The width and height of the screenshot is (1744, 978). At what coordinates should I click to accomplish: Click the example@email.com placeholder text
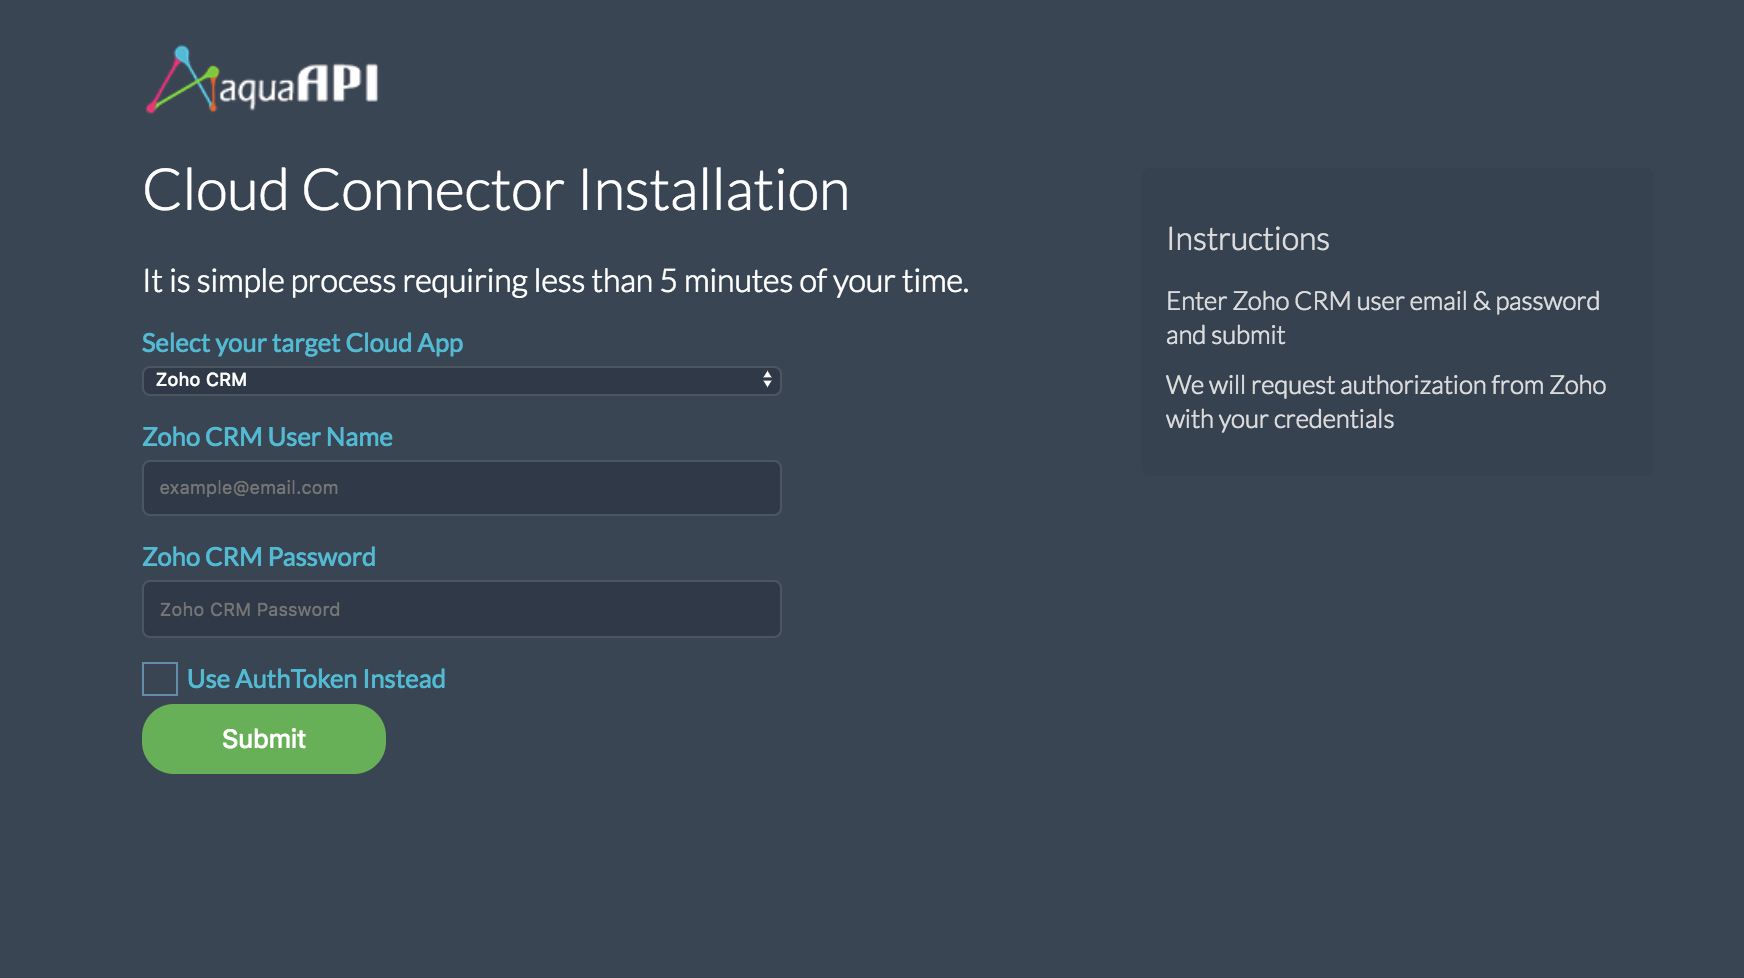click(249, 488)
